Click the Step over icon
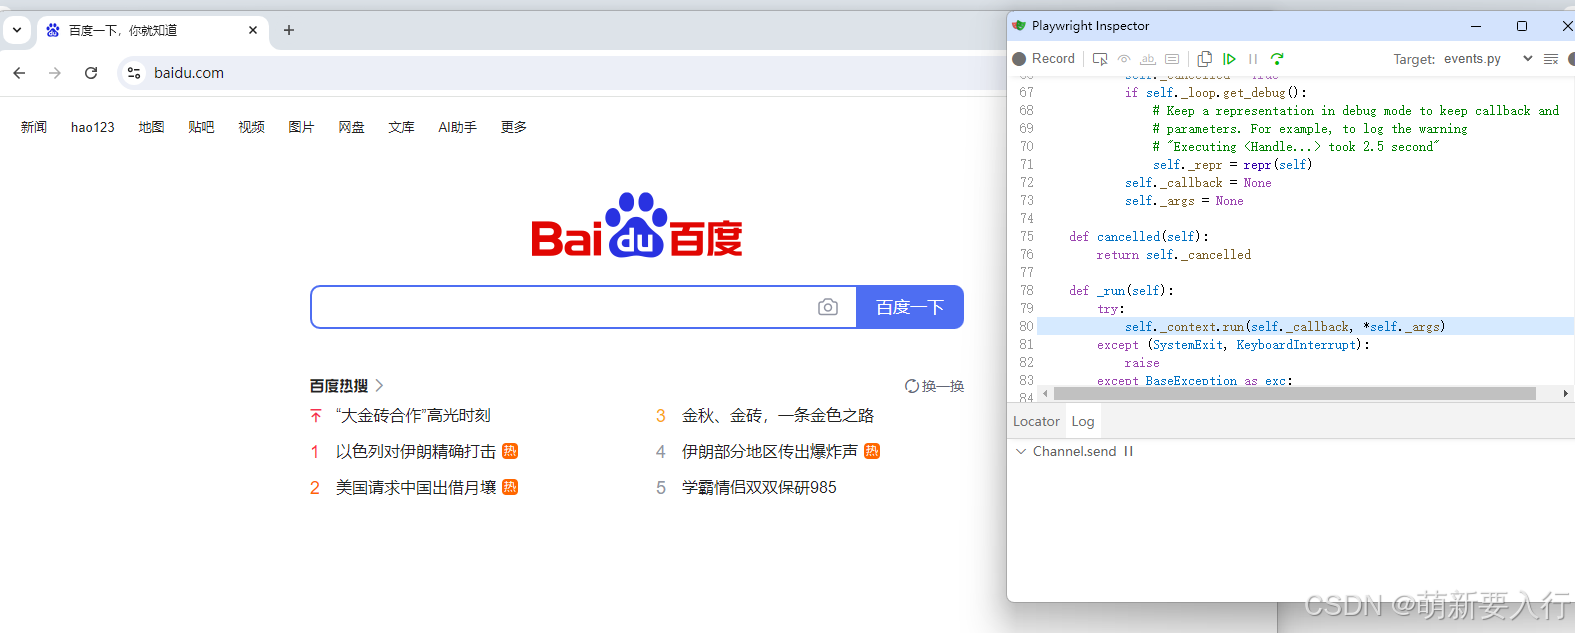The height and width of the screenshot is (633, 1575). click(1277, 59)
